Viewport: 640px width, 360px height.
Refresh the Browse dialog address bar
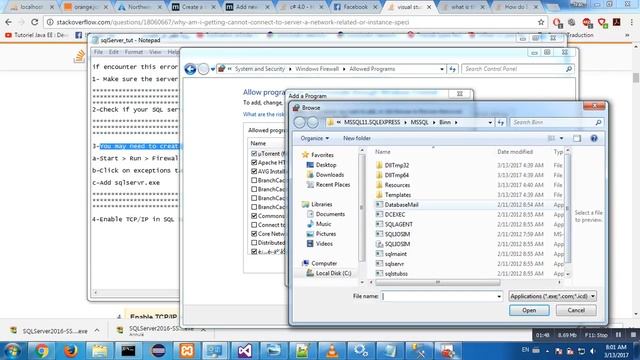tap(501, 122)
